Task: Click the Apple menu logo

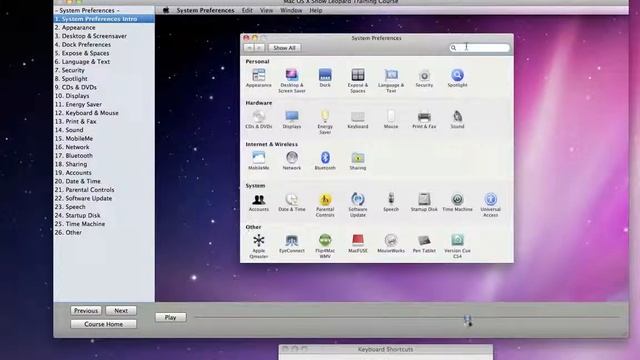Action: [x=166, y=10]
